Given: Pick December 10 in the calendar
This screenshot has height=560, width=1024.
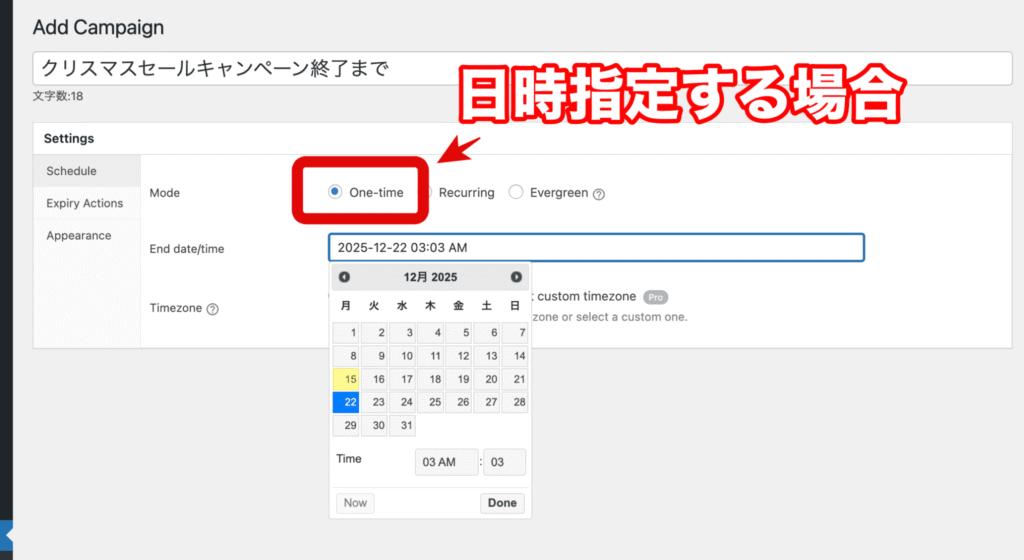Looking at the screenshot, I should (x=402, y=356).
